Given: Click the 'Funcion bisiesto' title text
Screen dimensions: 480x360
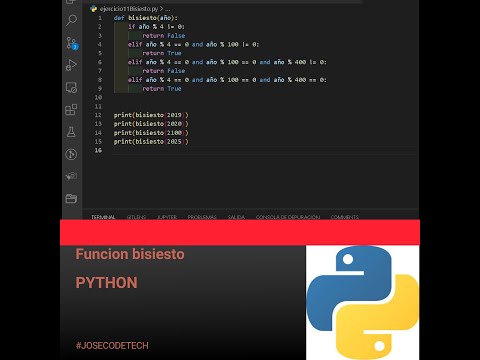Looking at the screenshot, I should (x=130, y=254).
